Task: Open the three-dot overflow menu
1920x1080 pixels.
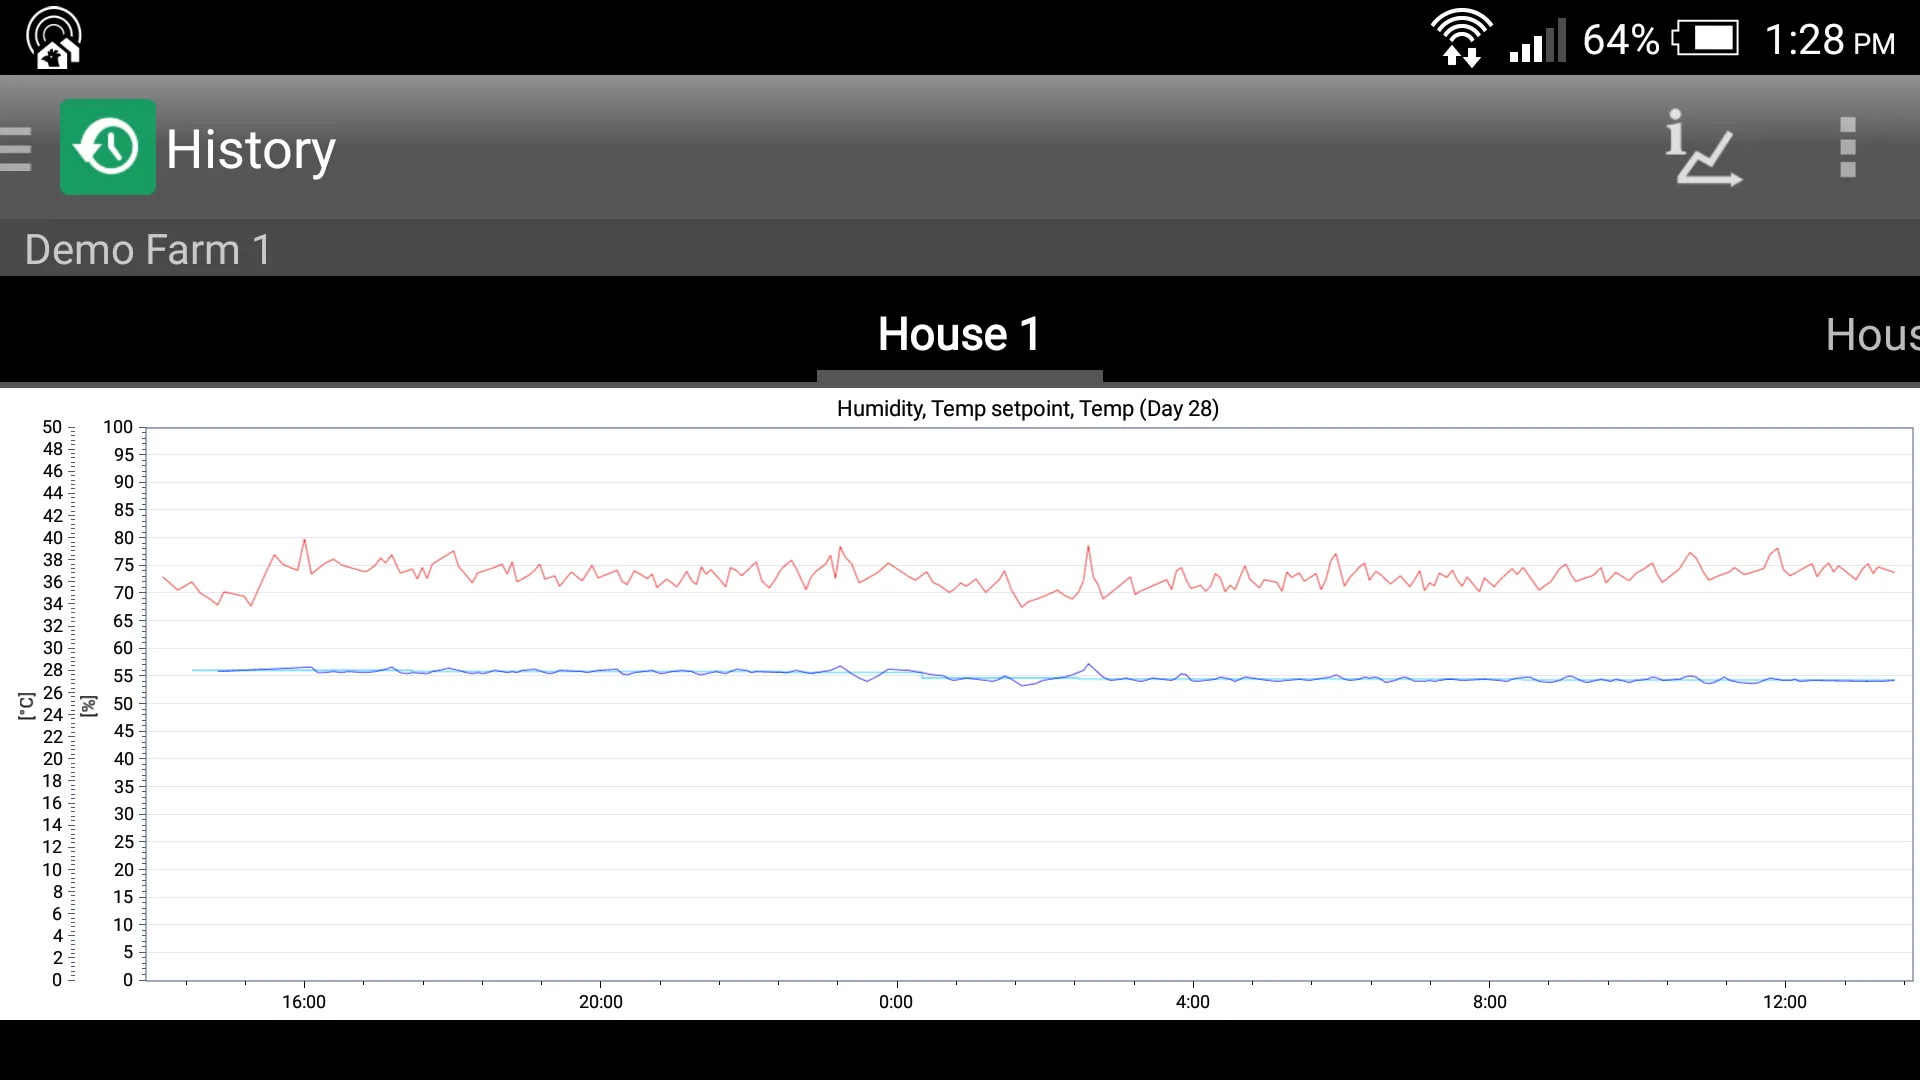Action: pyautogui.click(x=1847, y=148)
